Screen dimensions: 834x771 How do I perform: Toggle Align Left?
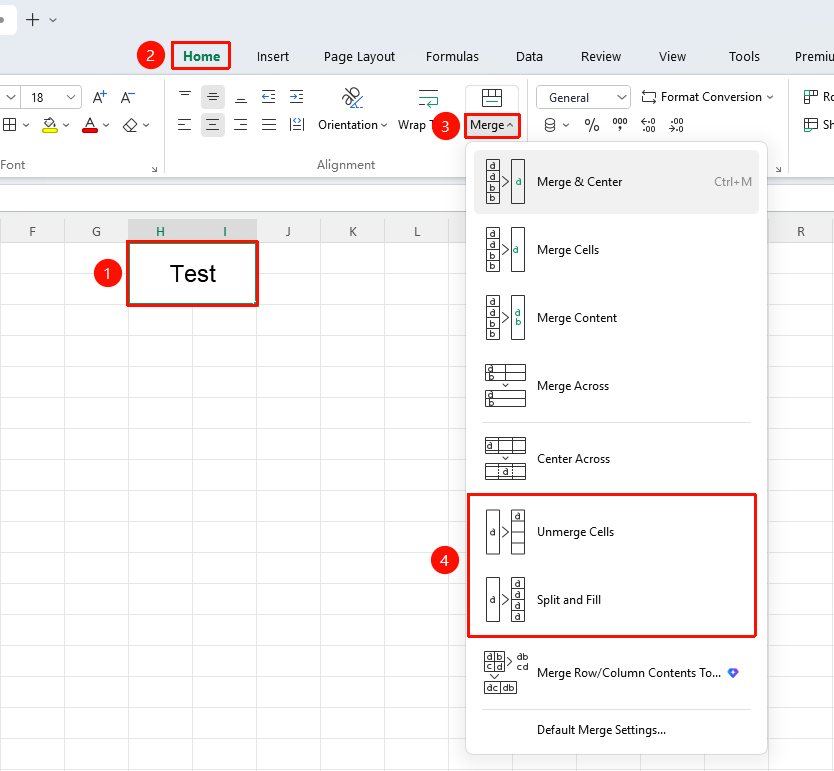(185, 125)
